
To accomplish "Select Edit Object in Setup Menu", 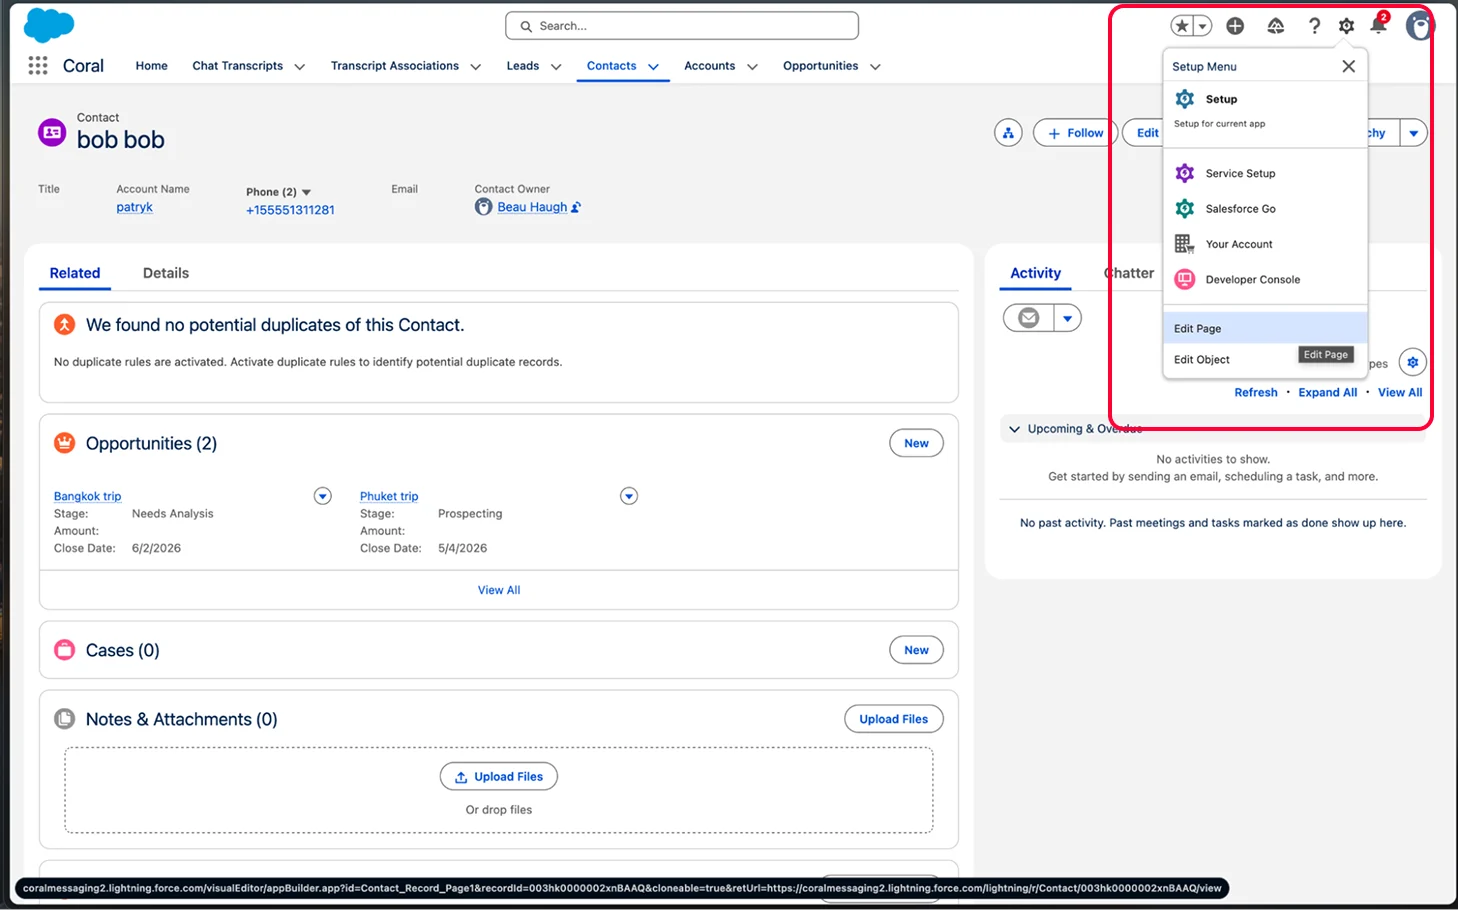I will 1265,359.
